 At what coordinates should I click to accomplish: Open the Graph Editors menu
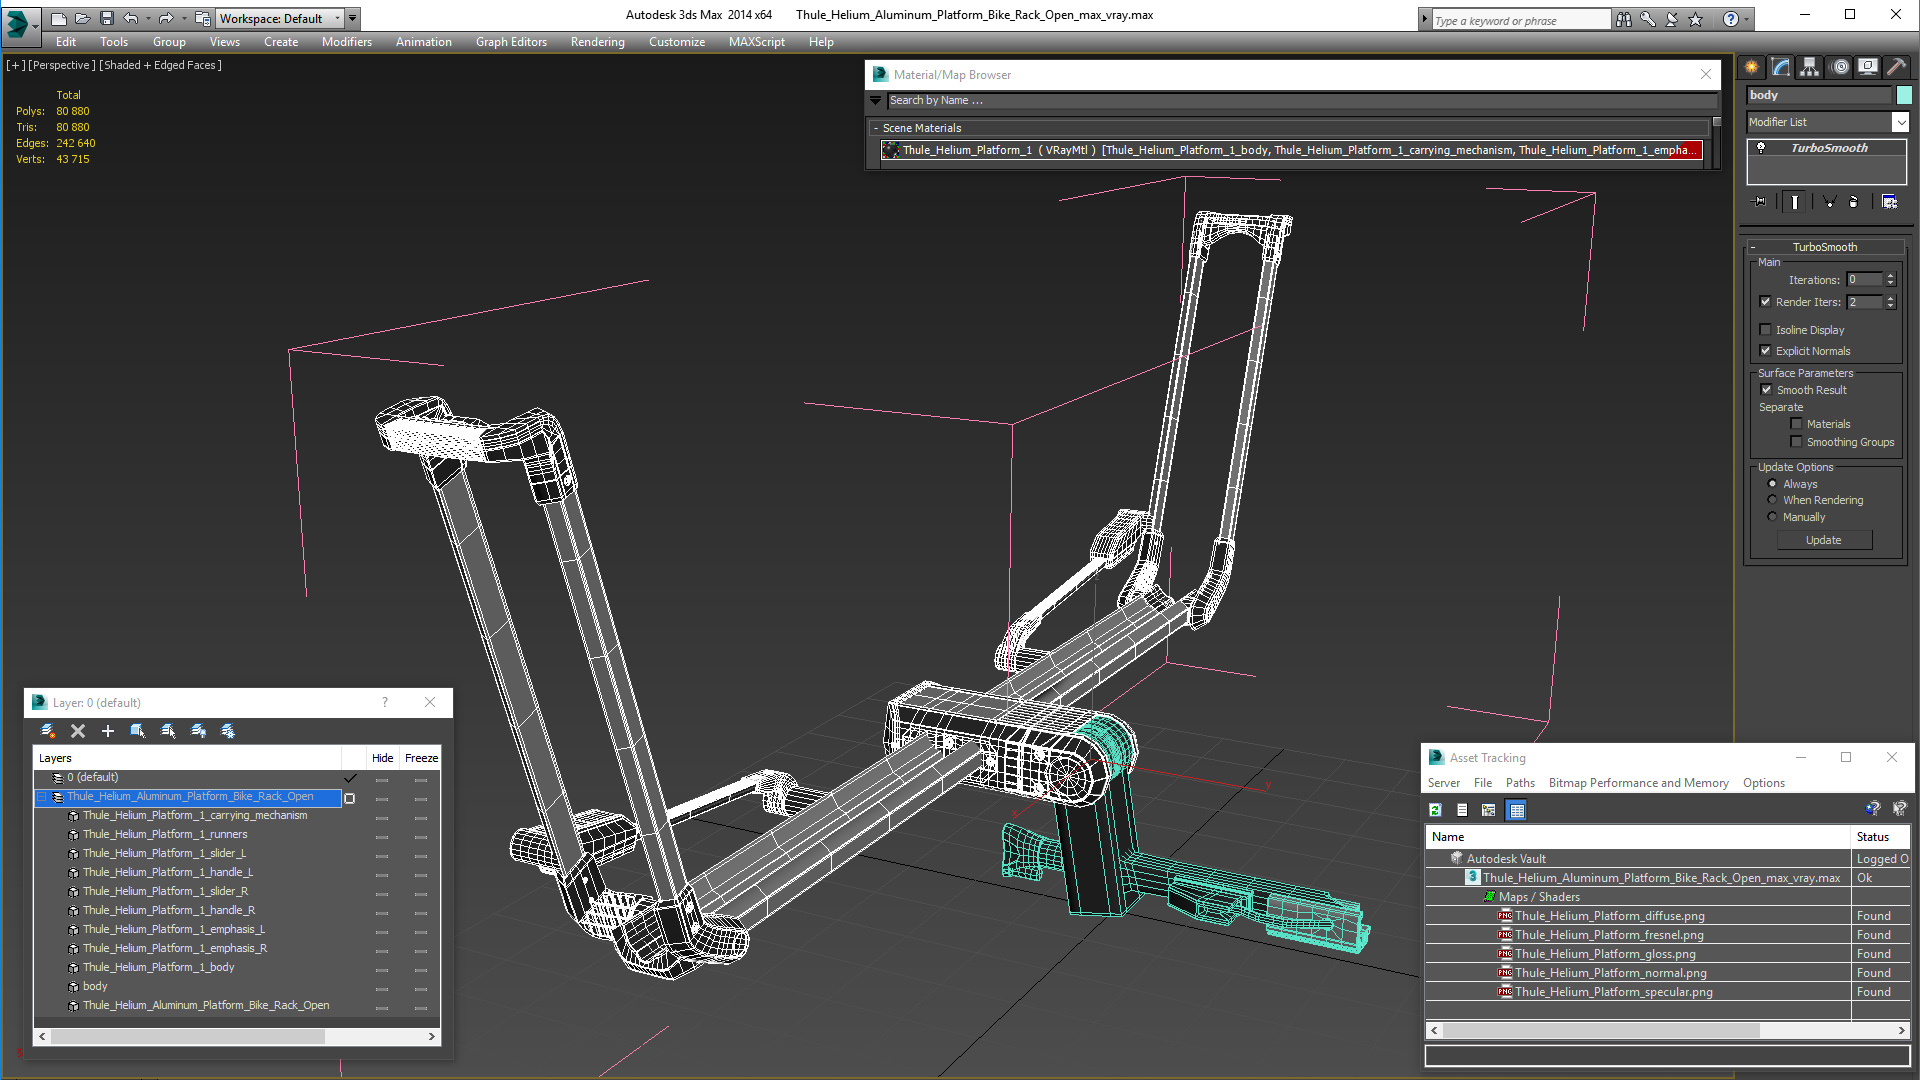511,42
